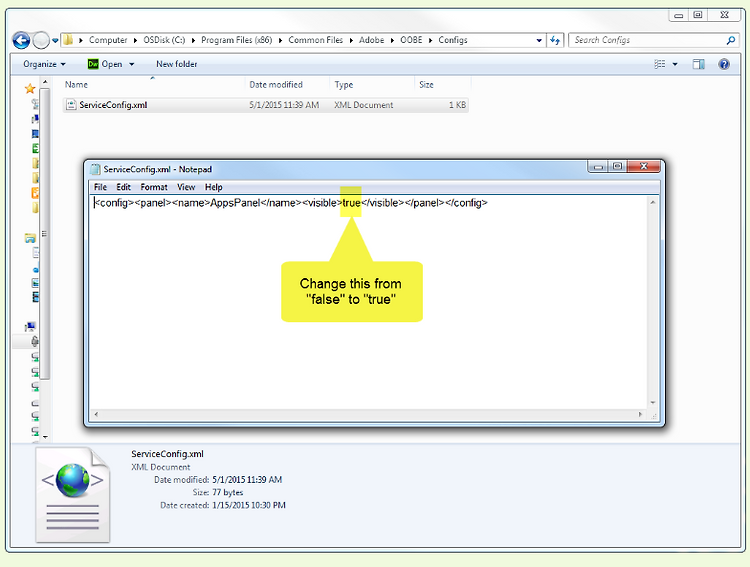The image size is (750, 567).
Task: Open Notepad View menu
Action: tap(186, 187)
